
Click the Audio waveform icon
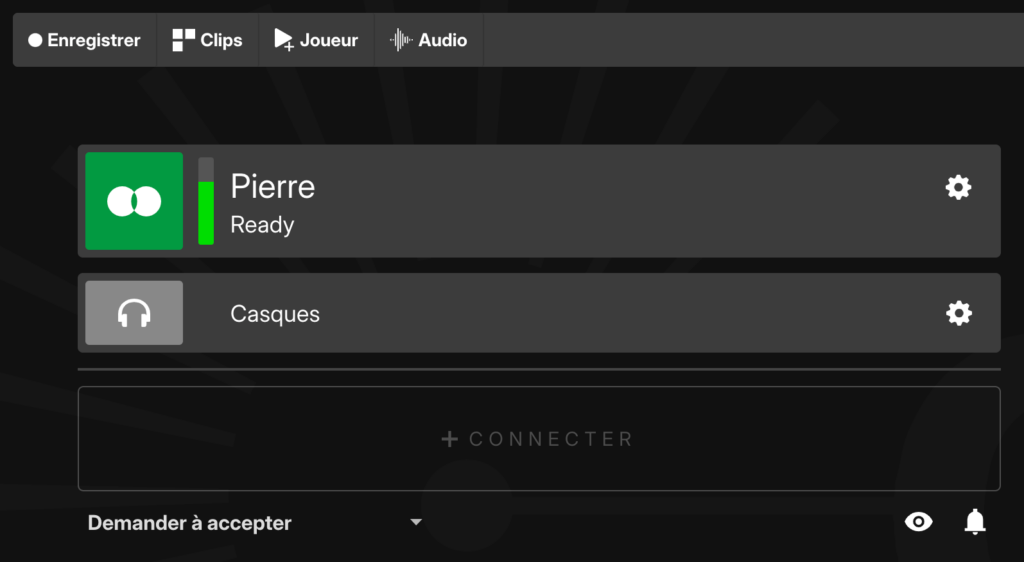[x=401, y=40]
